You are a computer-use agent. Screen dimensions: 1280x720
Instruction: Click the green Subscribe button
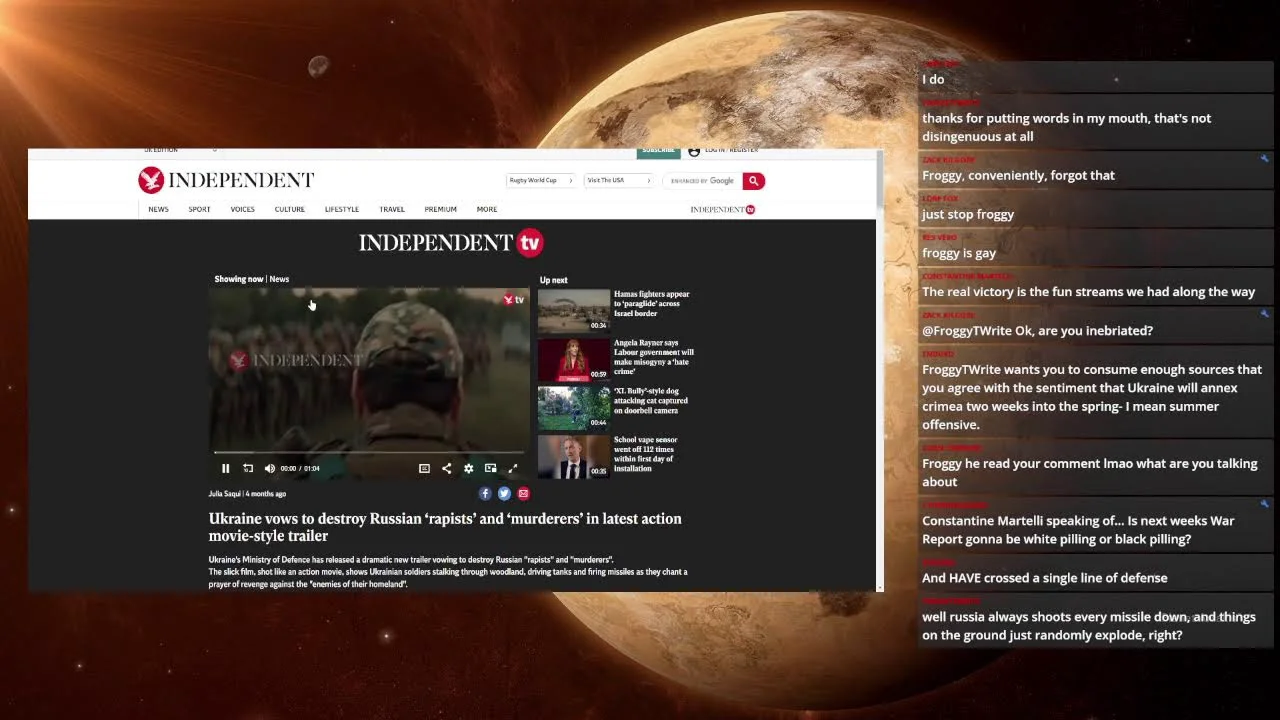658,152
